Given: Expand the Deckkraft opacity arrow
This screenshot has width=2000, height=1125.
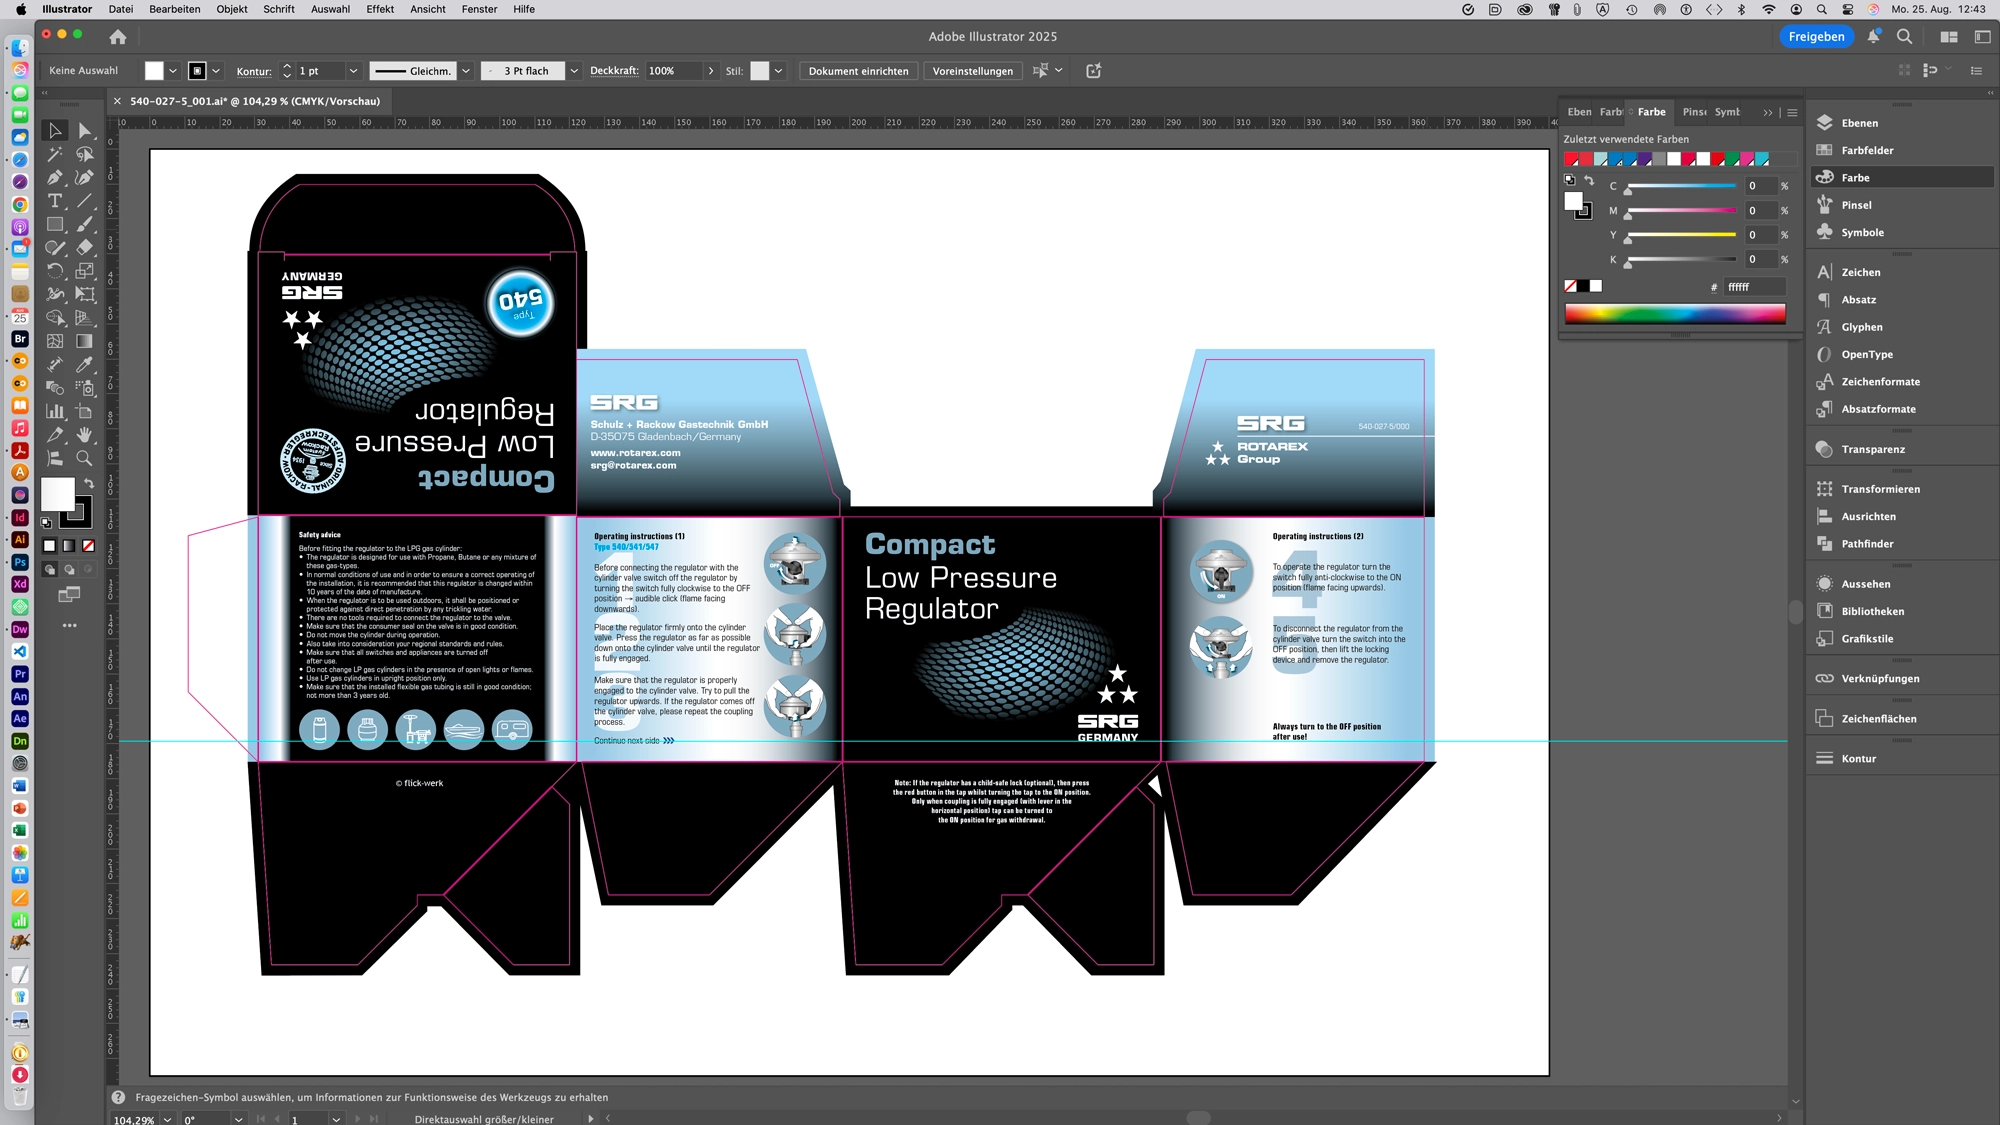Looking at the screenshot, I should pyautogui.click(x=711, y=71).
